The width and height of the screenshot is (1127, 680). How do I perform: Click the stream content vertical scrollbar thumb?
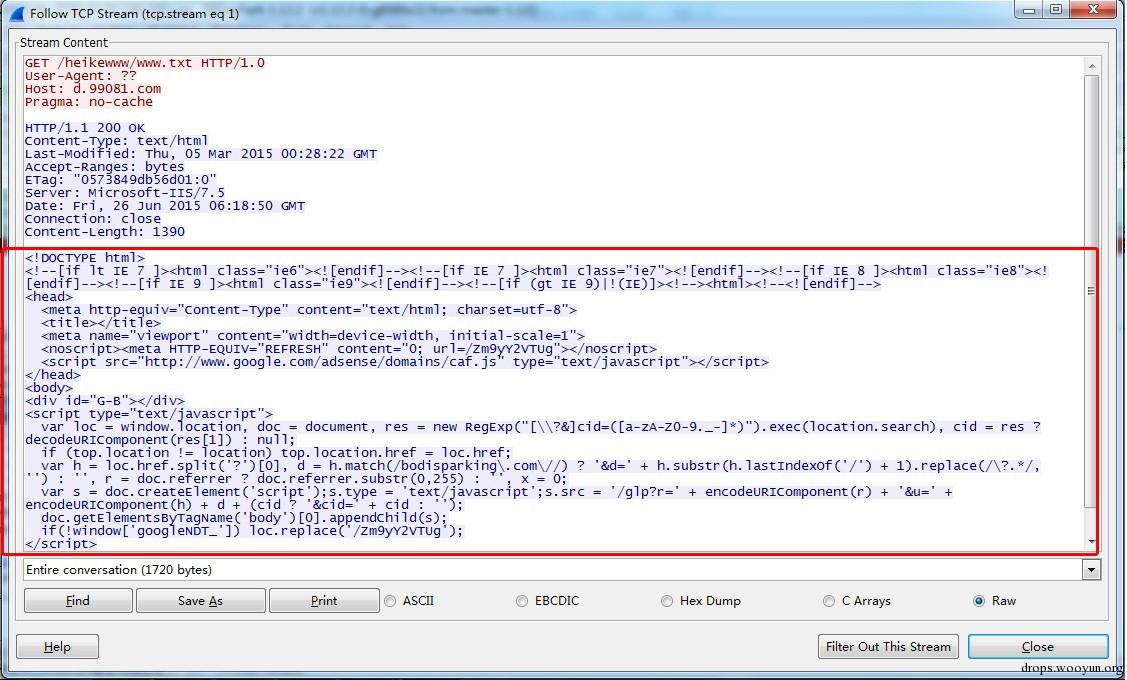point(1092,291)
